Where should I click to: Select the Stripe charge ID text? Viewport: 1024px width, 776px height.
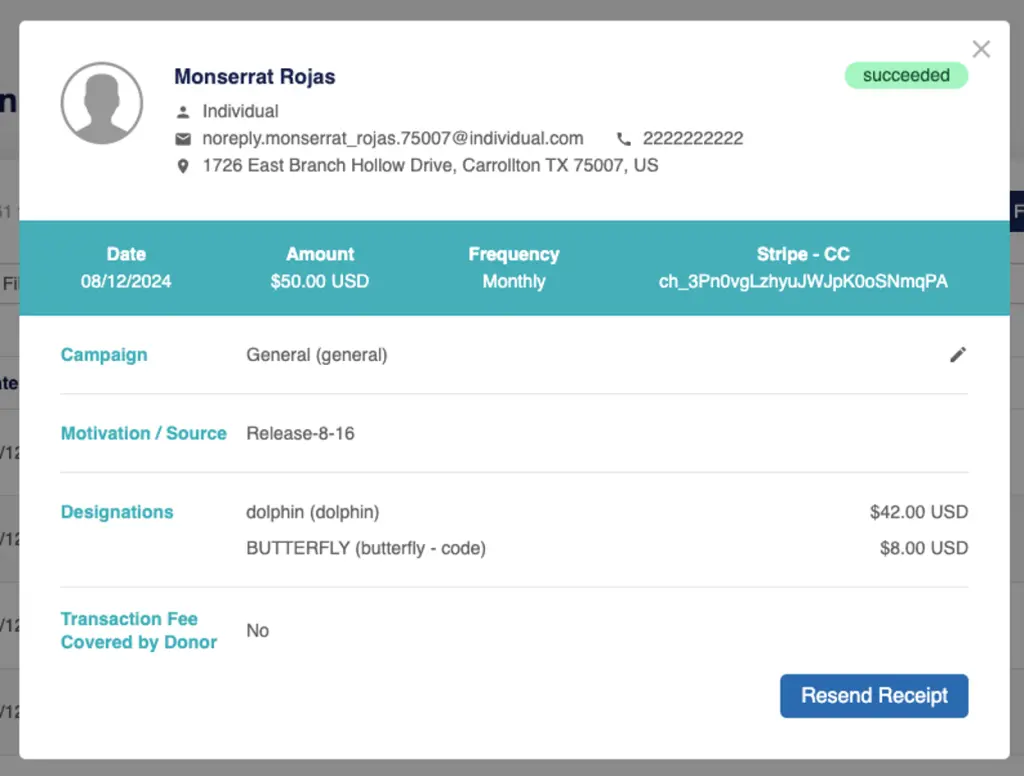pos(802,282)
